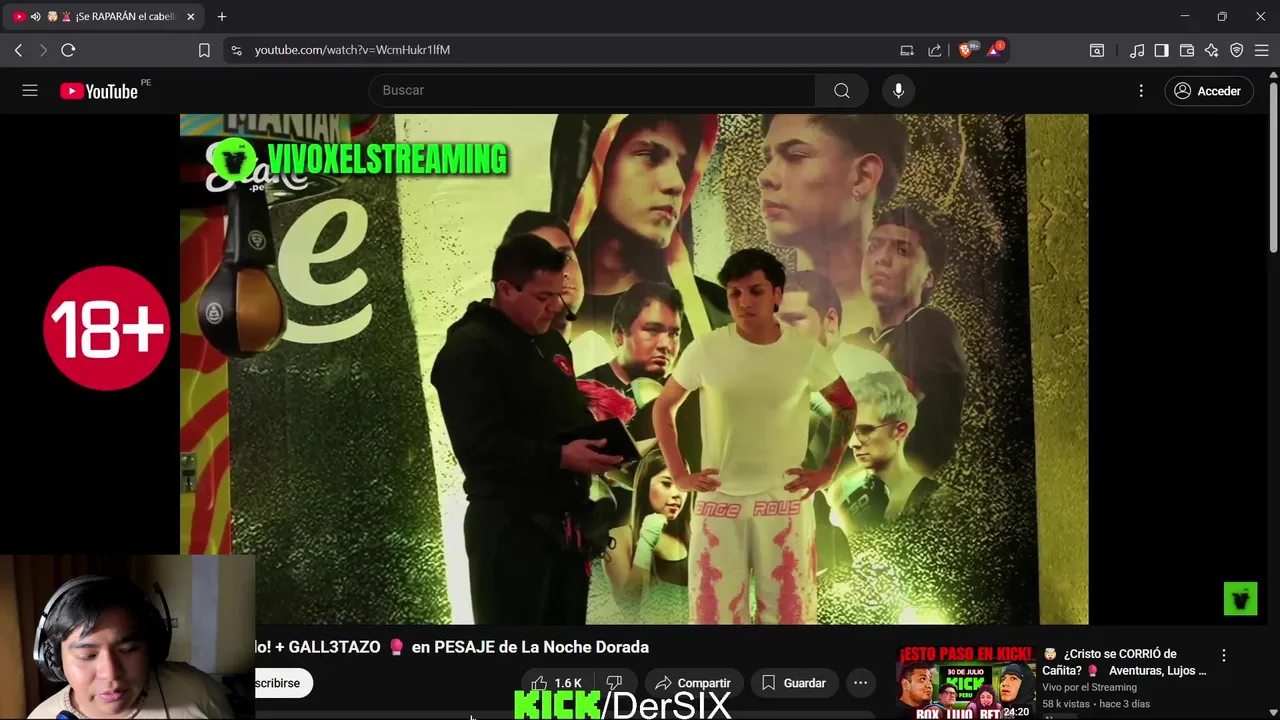Open YouTube settings three-dot menu
The width and height of the screenshot is (1280, 720).
pos(1141,91)
